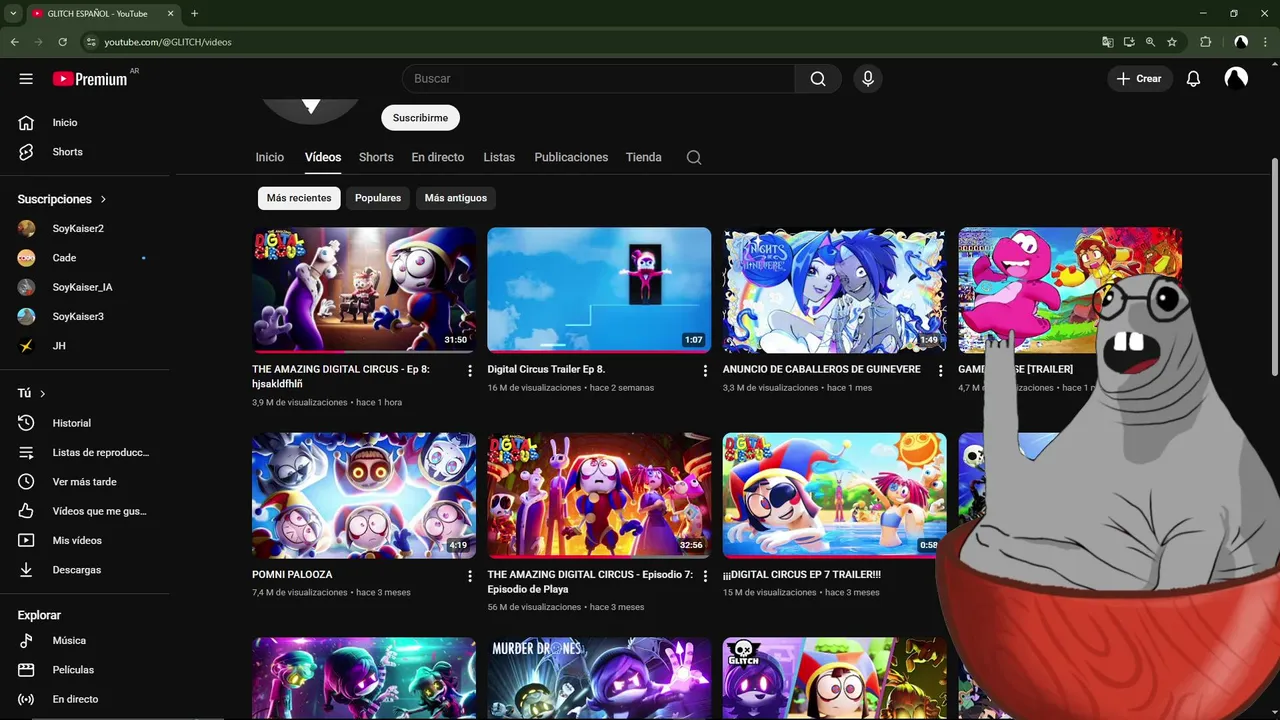Image resolution: width=1280 pixels, height=720 pixels.
Task: Select the Más antiguos filter chip
Action: click(x=456, y=198)
